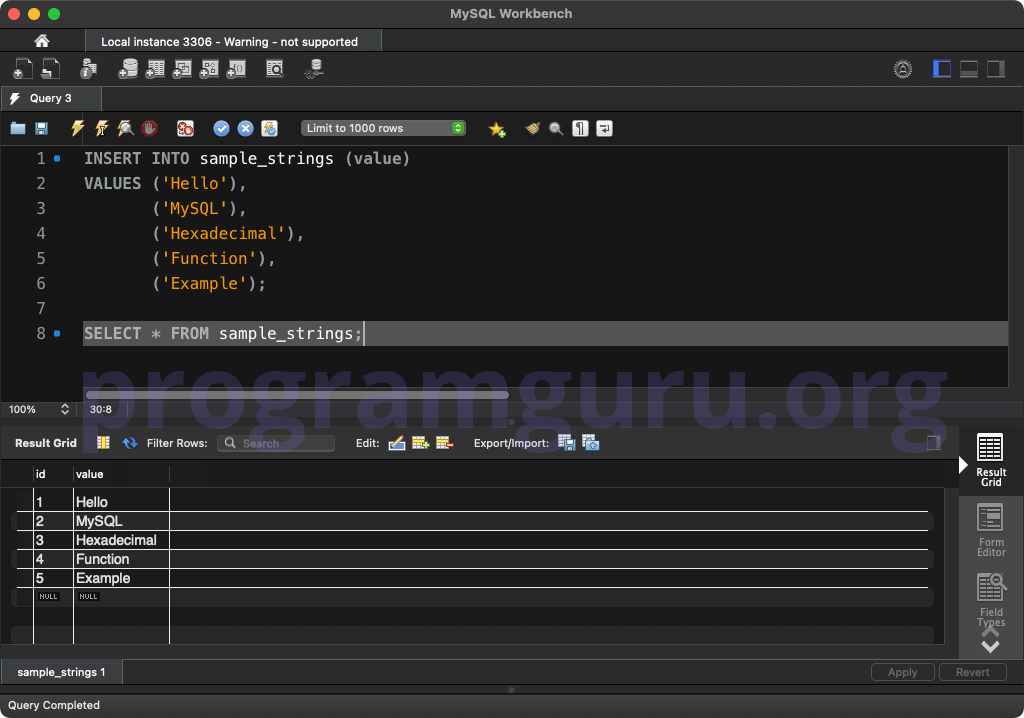Import records from external file

pyautogui.click(x=590, y=443)
